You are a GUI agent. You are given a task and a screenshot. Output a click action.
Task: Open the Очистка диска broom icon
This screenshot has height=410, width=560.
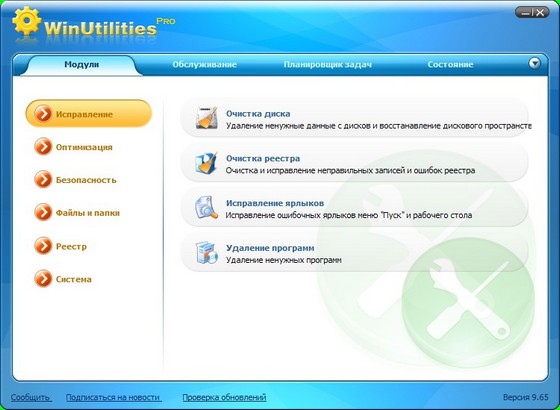click(207, 118)
